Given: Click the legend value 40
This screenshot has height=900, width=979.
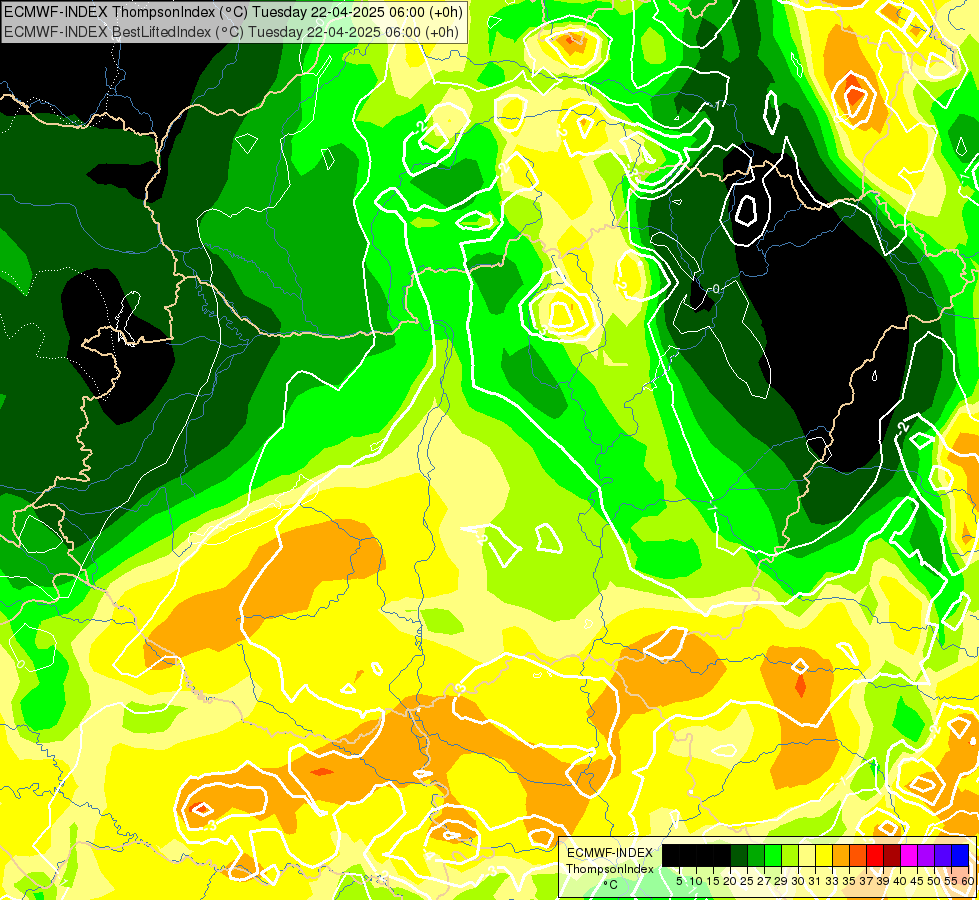Looking at the screenshot, I should coord(900,881).
